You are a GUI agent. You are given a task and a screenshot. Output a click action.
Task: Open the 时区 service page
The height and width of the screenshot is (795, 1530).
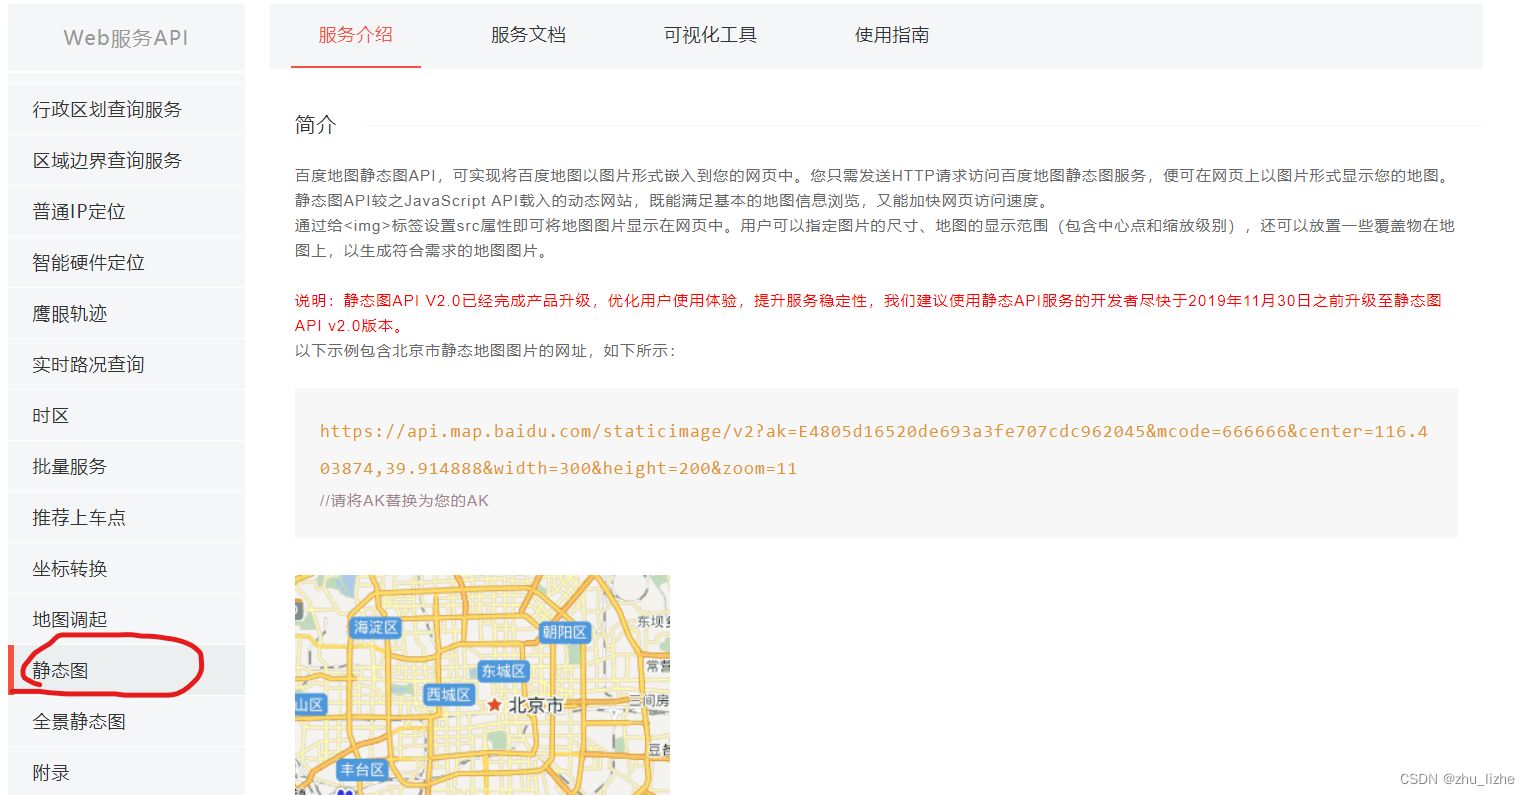51,415
